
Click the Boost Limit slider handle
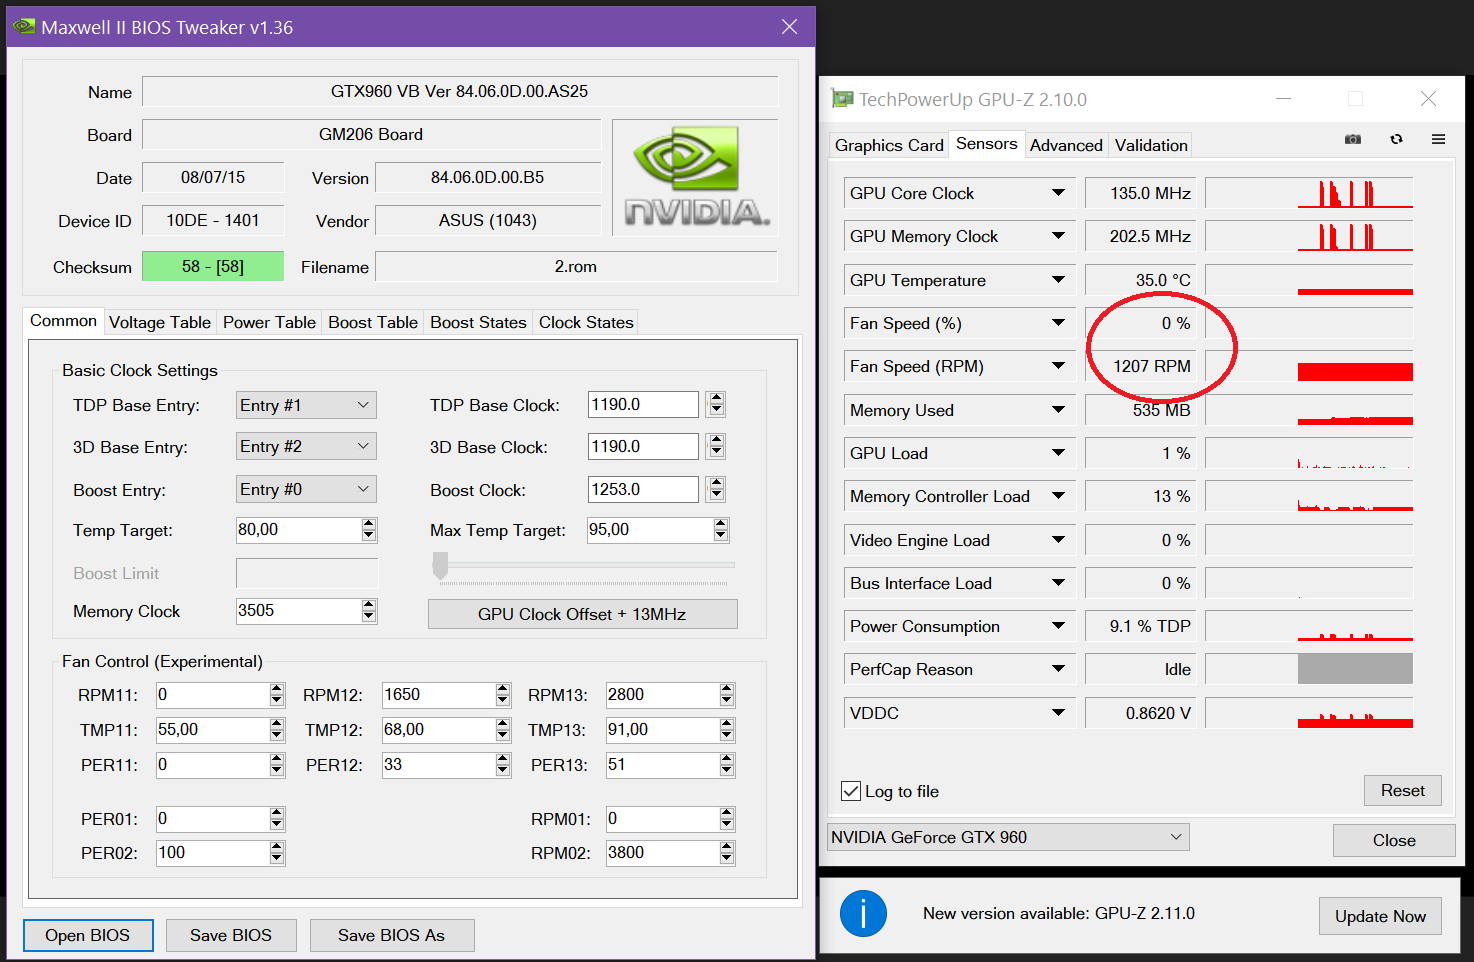coord(440,565)
